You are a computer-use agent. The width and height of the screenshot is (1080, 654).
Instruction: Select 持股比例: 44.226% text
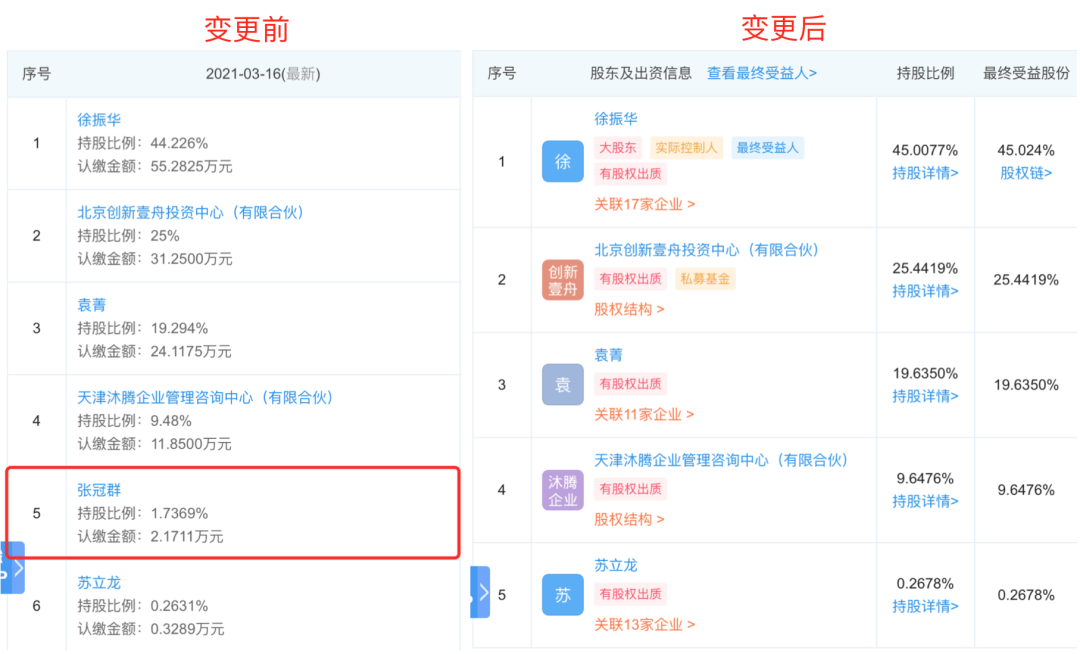point(143,143)
